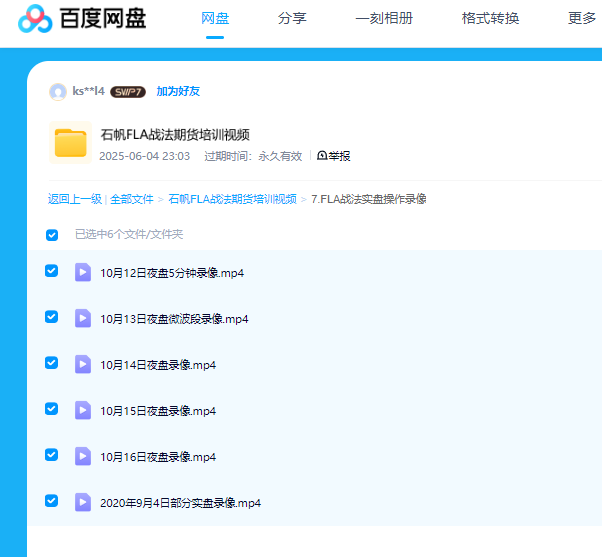602x557 pixels.
Task: Click the ks**l4 user avatar
Action: (x=58, y=91)
